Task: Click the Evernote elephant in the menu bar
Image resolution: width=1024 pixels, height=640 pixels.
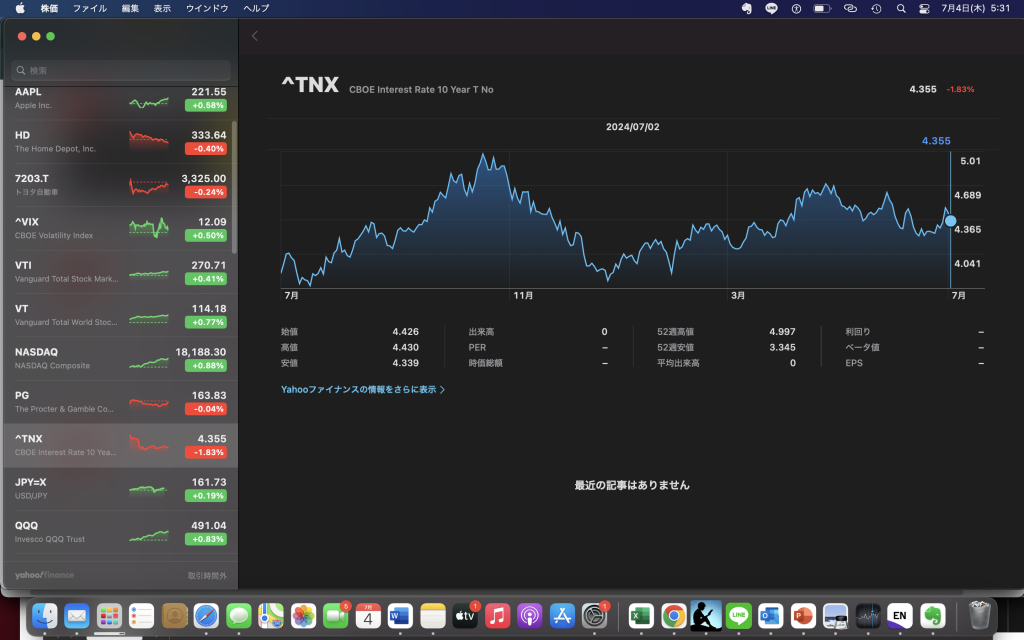Action: [x=746, y=8]
